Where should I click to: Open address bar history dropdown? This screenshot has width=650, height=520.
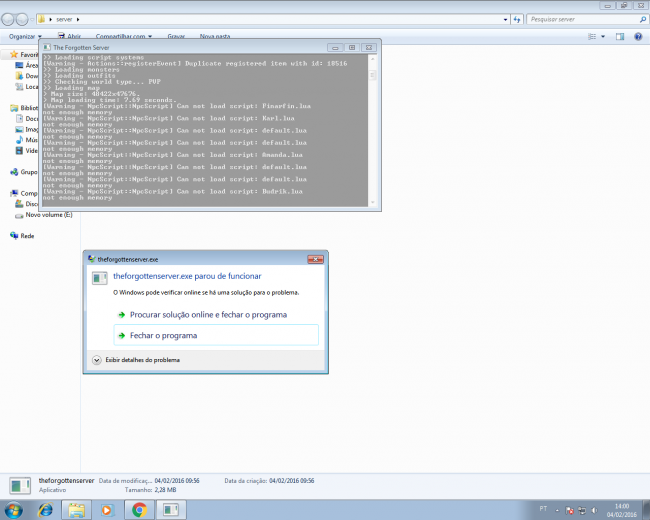[x=505, y=19]
